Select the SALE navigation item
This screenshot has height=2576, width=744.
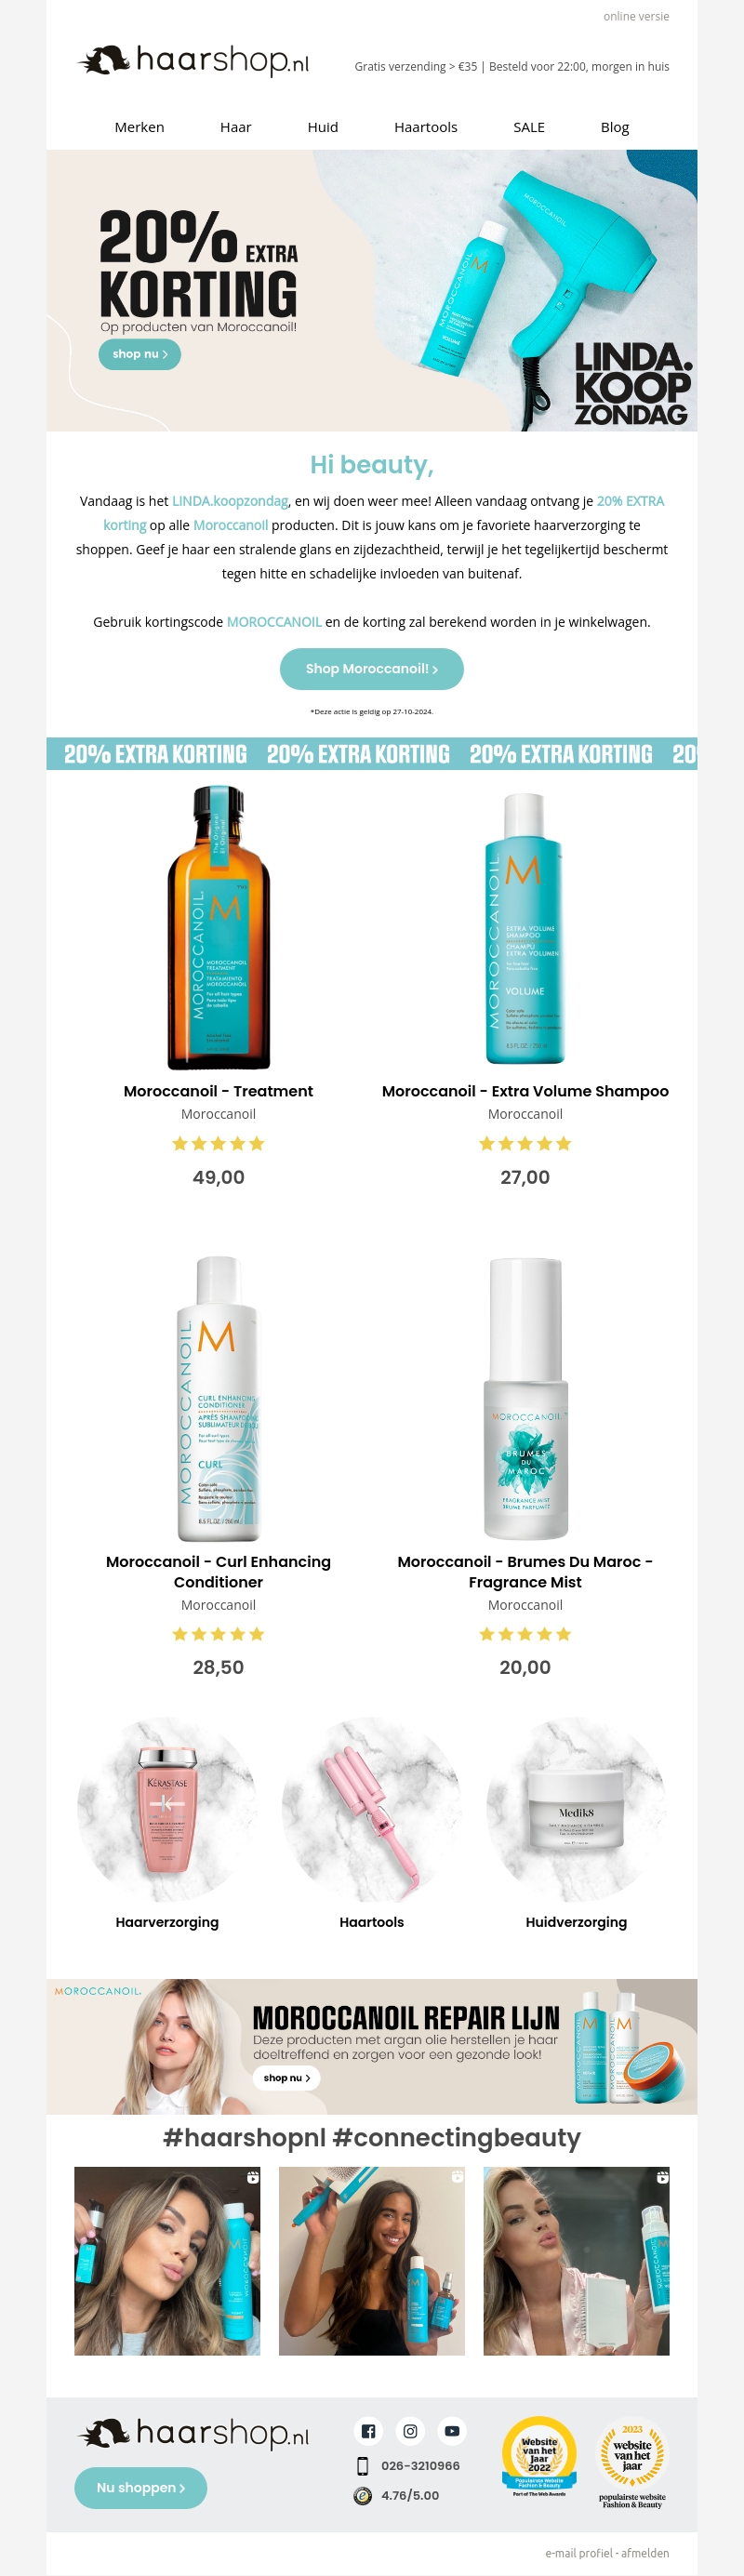[x=529, y=127]
